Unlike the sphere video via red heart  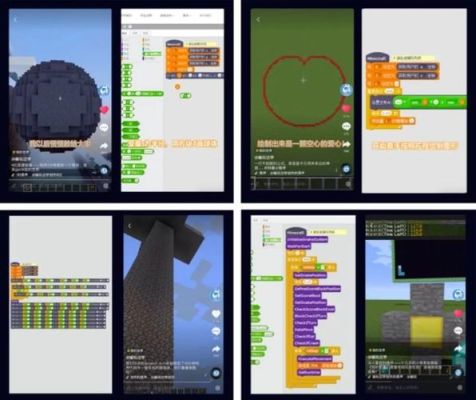click(x=104, y=109)
